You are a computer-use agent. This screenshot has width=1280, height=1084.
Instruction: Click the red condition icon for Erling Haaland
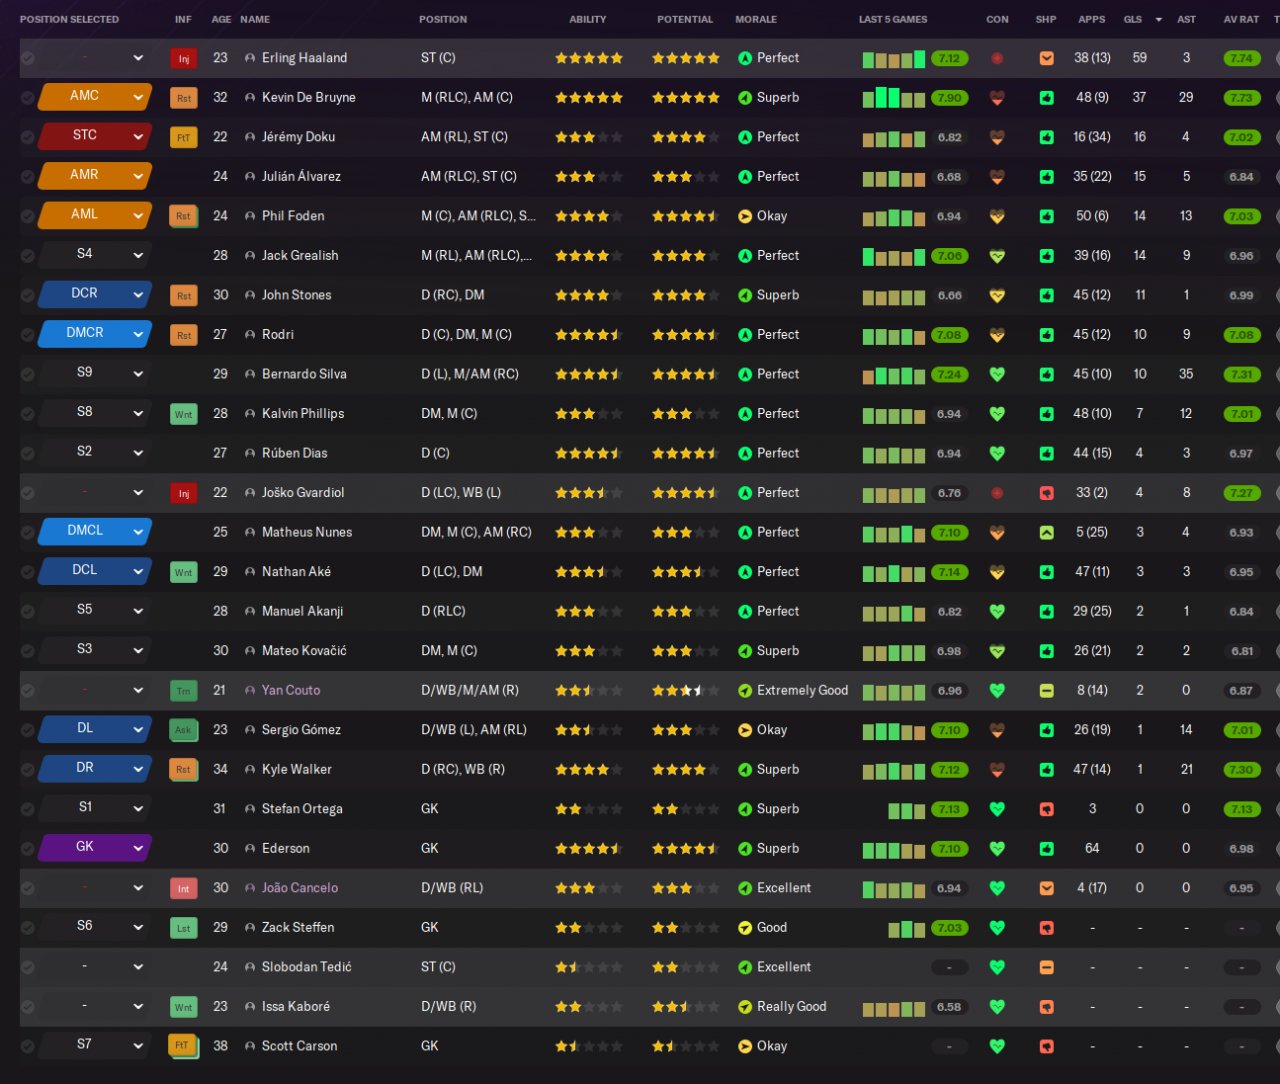(x=997, y=59)
